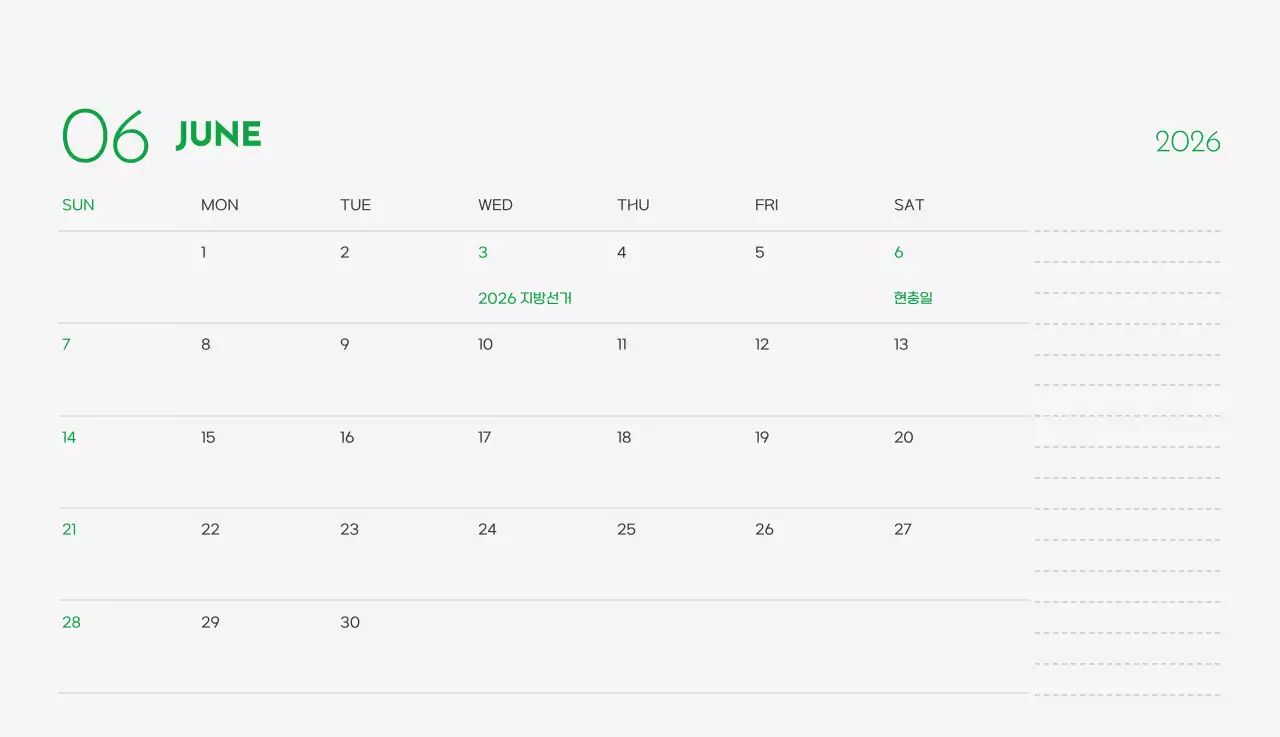Screen dimensions: 1280x737
Task: Click the WED column header
Action: pos(495,205)
